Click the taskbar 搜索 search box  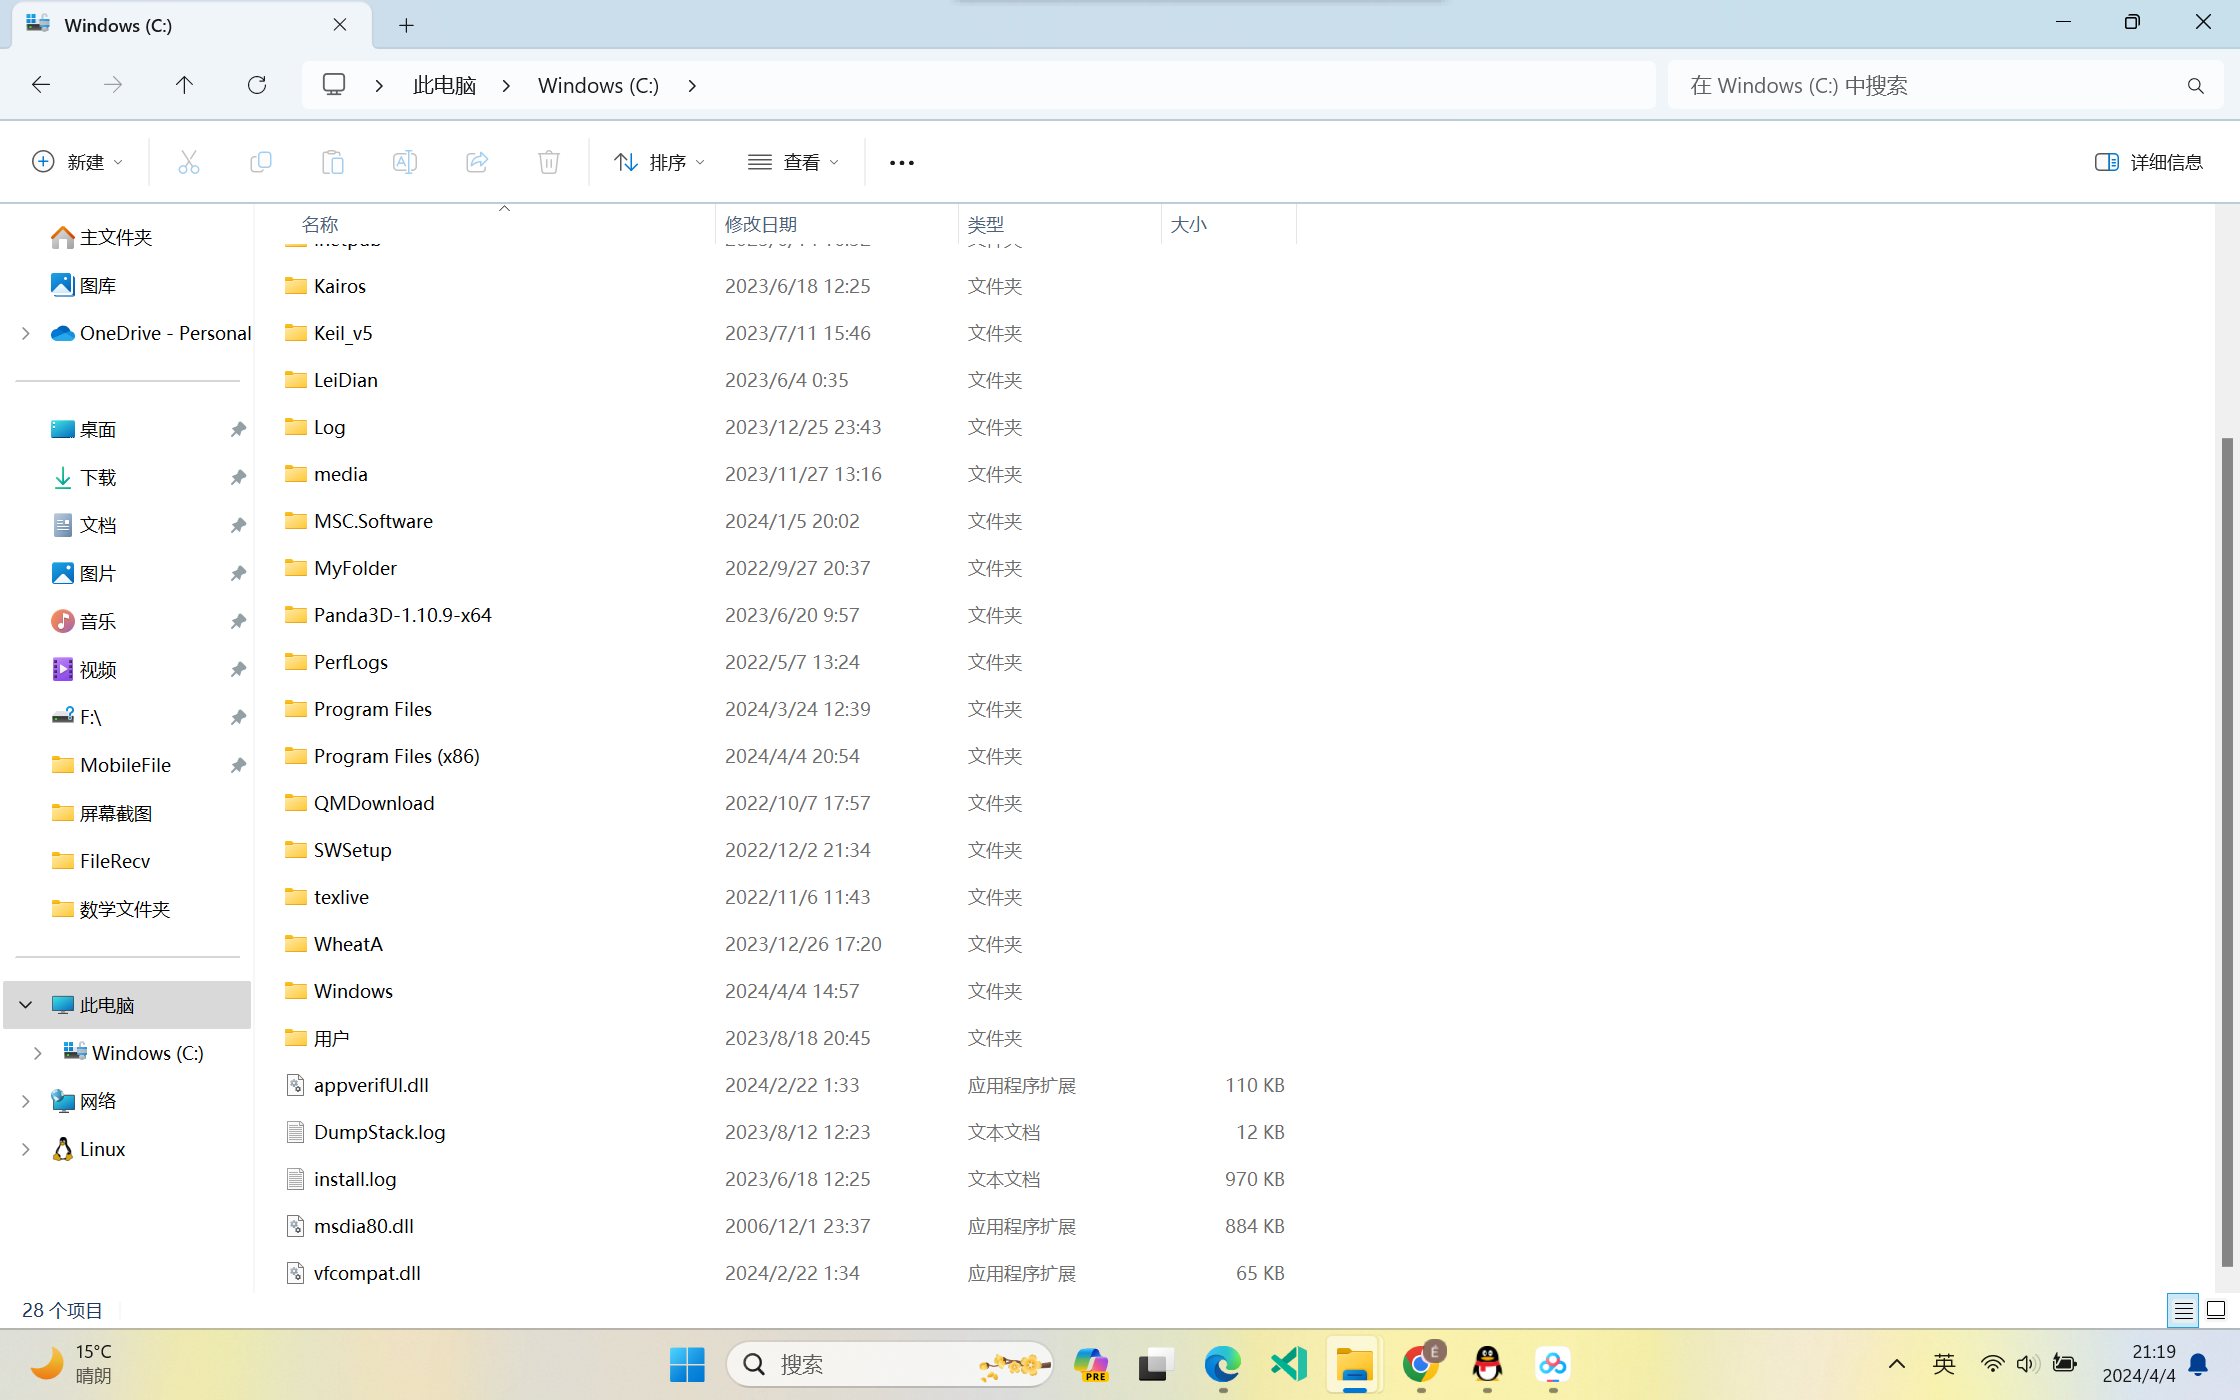[x=889, y=1365]
